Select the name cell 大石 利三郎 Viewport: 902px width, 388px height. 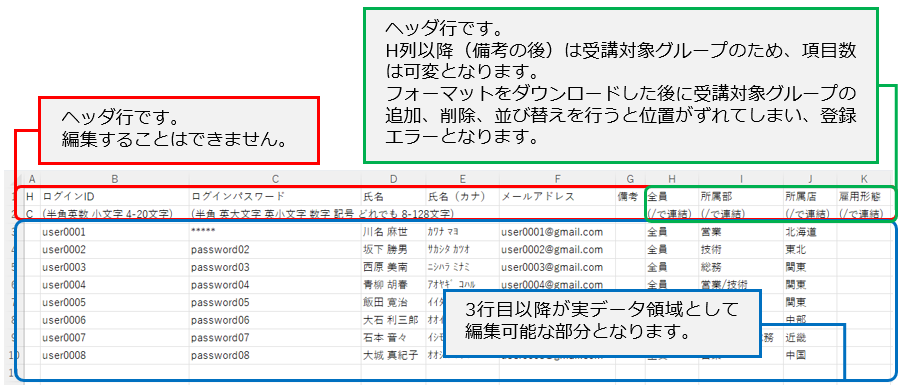point(393,320)
